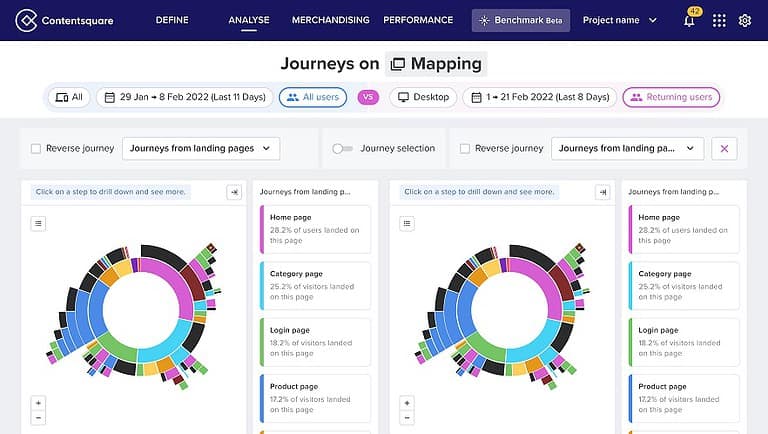Select the Category page card in right list

684,286
